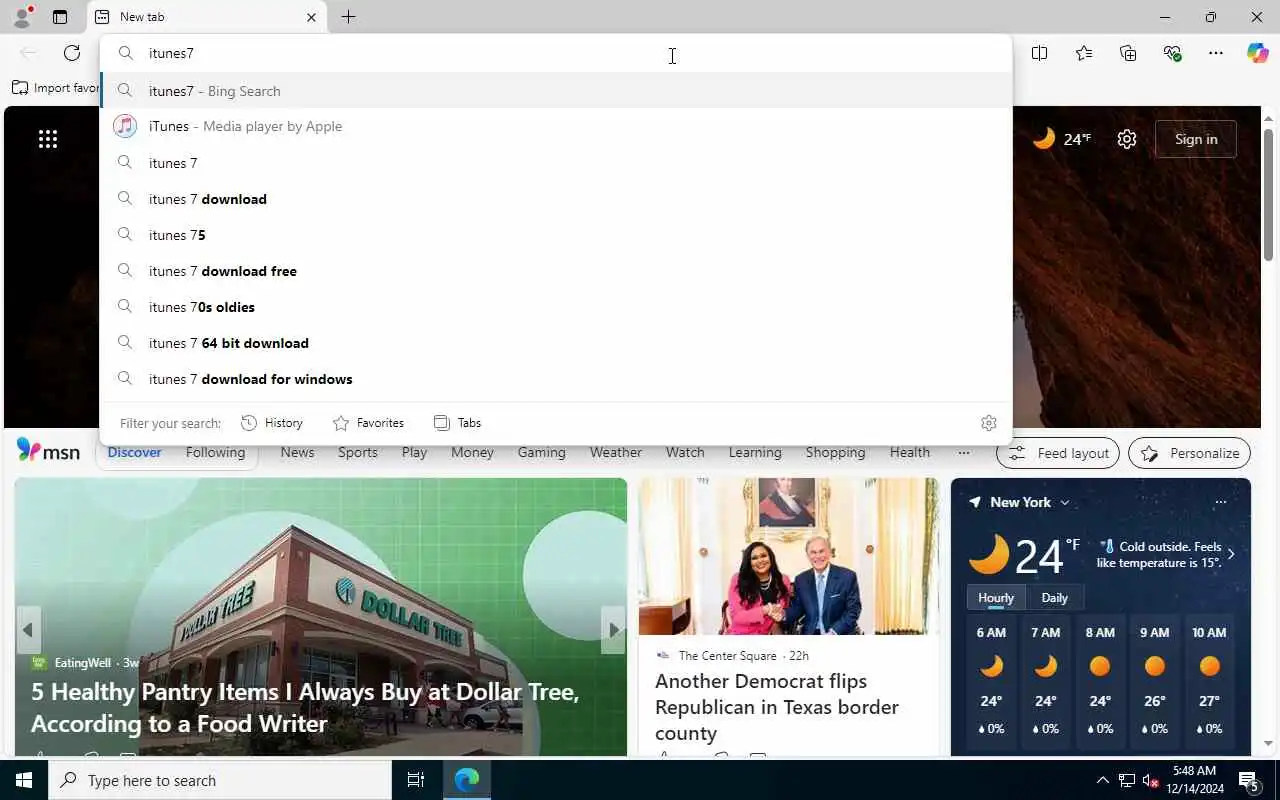Click the Sign in button
Screen dimensions: 1280x800
pos(1196,139)
